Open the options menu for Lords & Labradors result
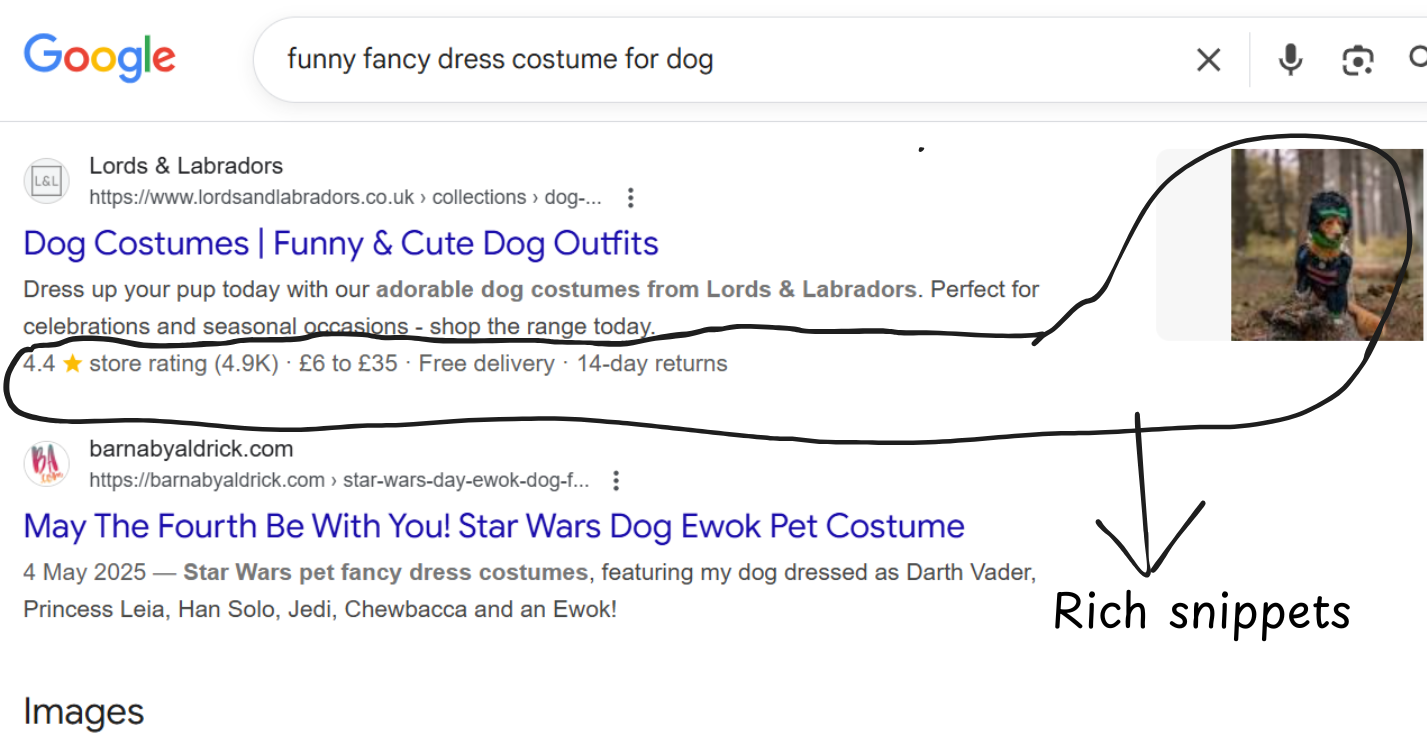 [x=630, y=198]
